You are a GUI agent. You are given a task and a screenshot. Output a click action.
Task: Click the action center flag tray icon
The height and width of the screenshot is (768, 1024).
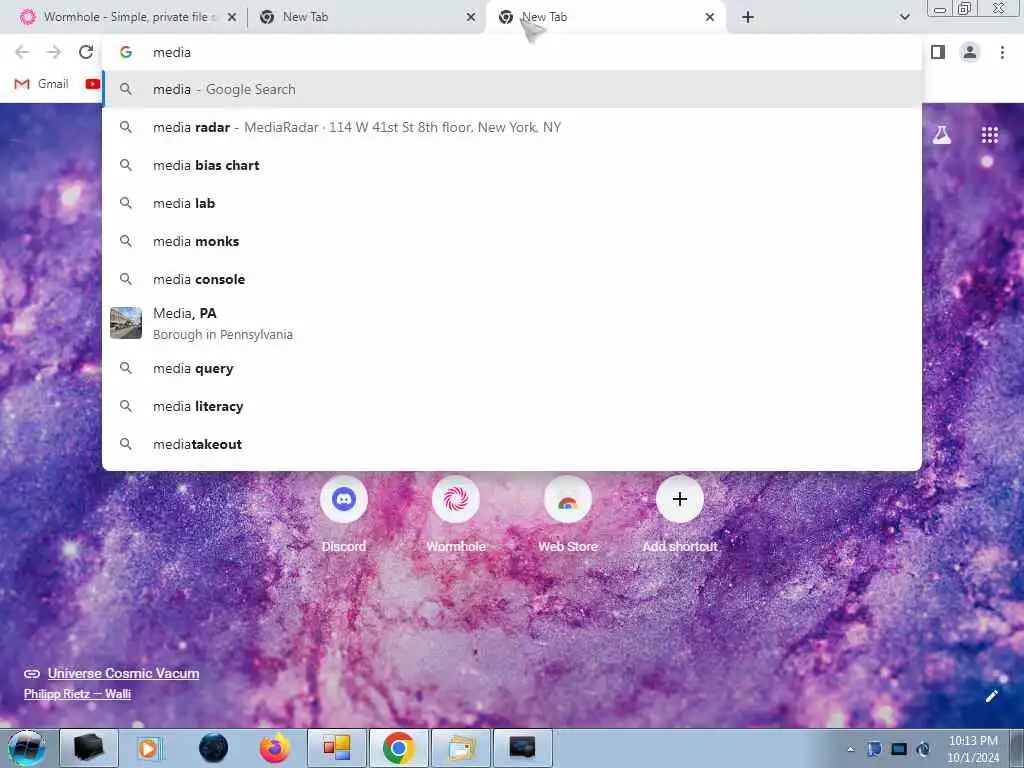tap(874, 749)
